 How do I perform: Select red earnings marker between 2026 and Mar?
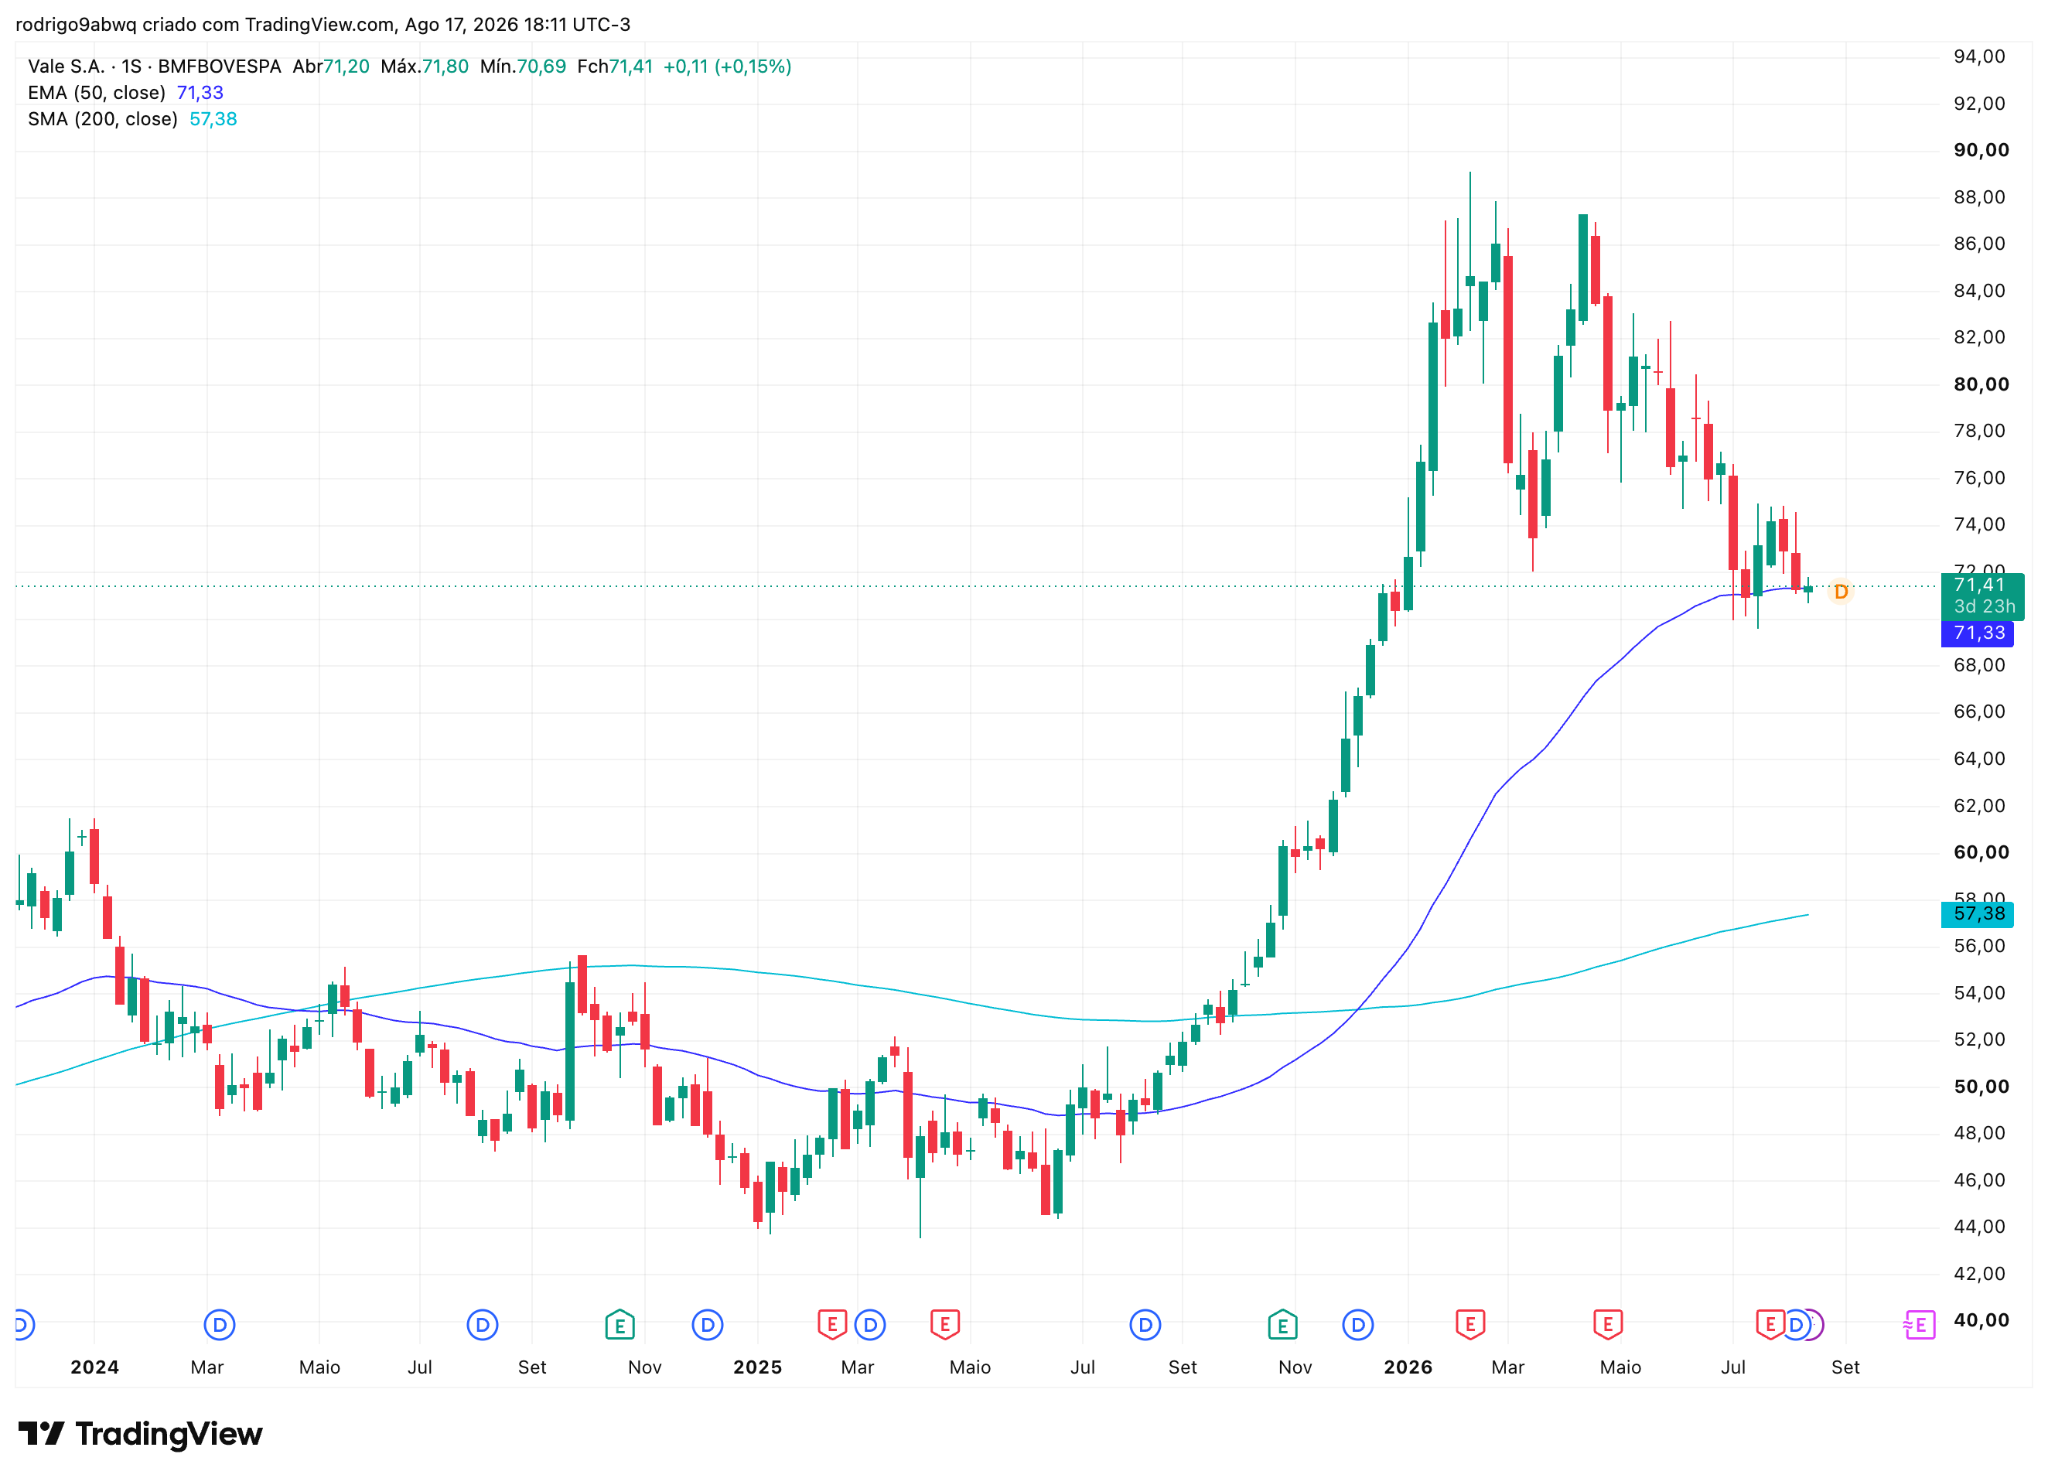(x=1470, y=1325)
